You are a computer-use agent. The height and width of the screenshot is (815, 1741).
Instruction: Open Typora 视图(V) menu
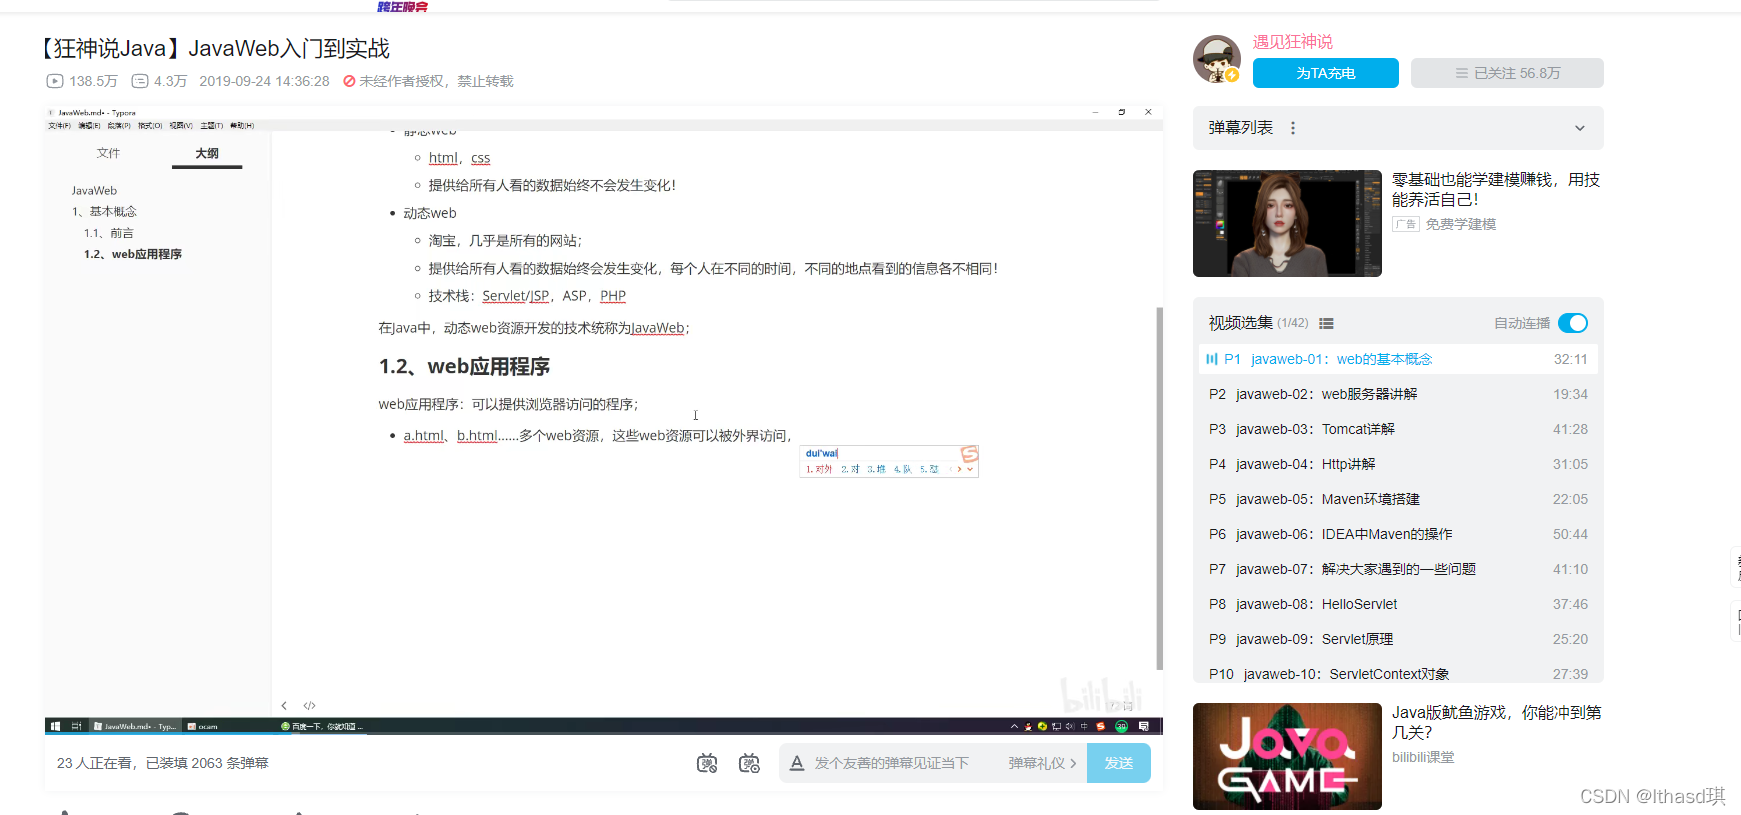[181, 126]
